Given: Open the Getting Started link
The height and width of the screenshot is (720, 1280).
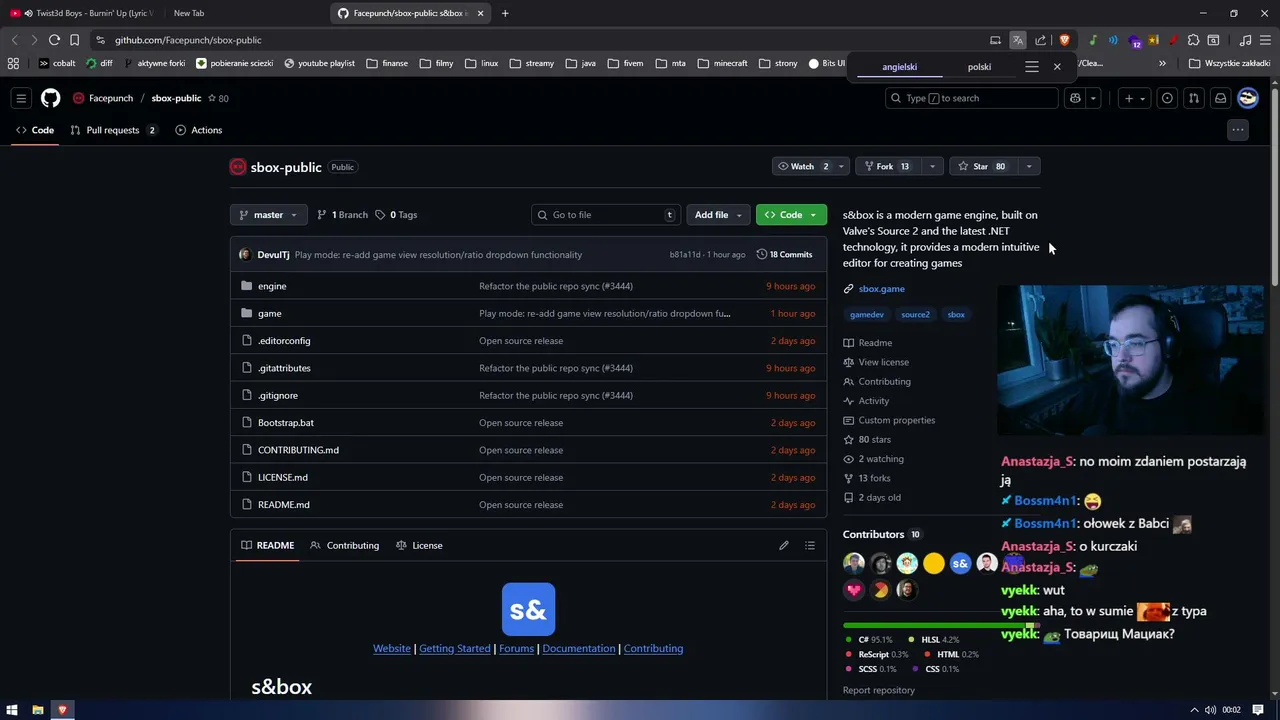Looking at the screenshot, I should coord(454,648).
